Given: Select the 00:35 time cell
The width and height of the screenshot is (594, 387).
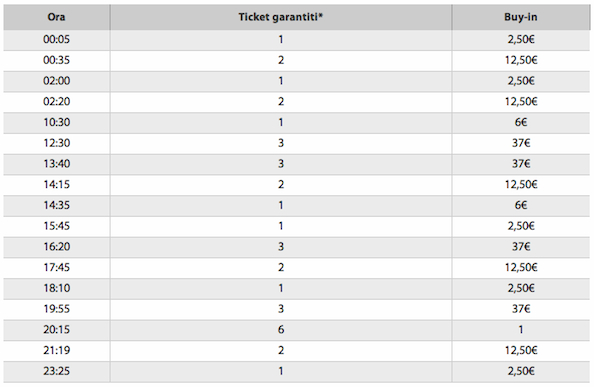Looking at the screenshot, I should coord(56,60).
